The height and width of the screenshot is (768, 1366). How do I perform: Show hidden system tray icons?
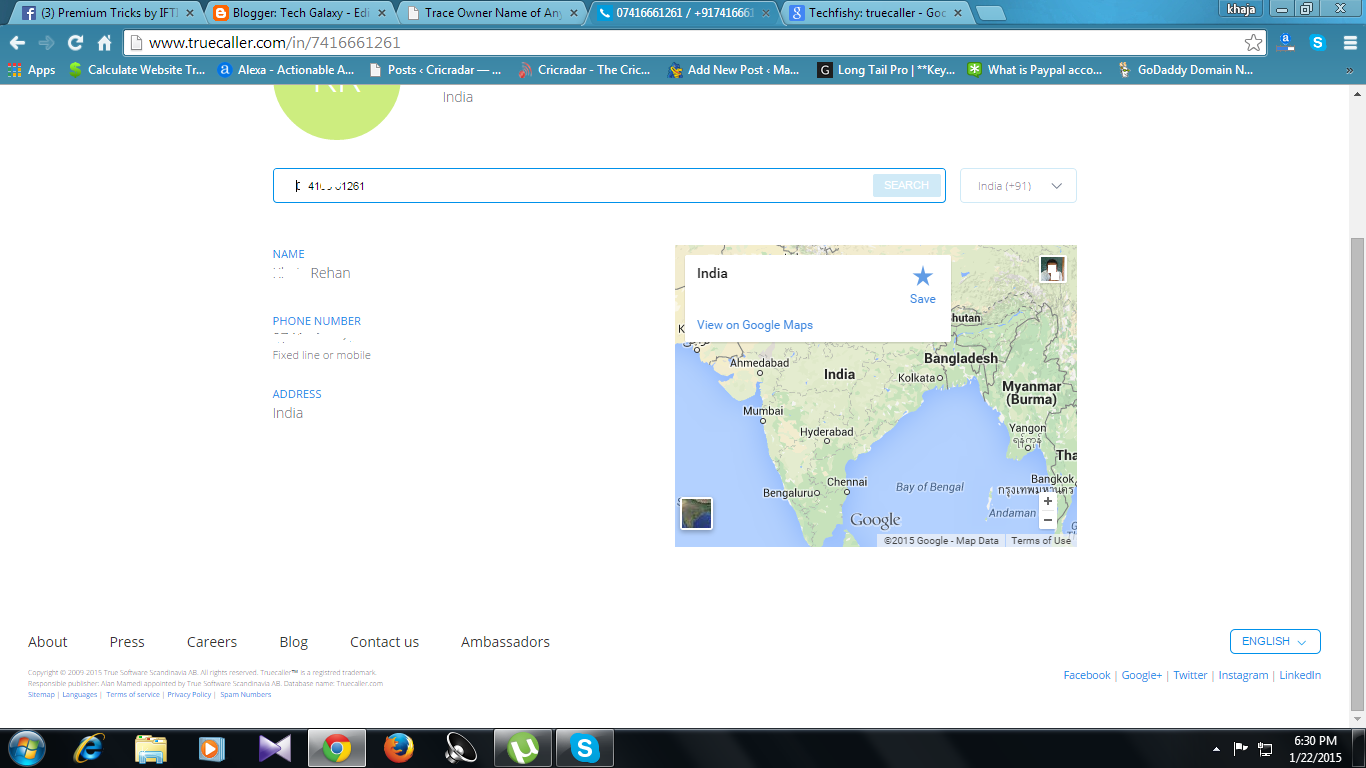point(1216,748)
